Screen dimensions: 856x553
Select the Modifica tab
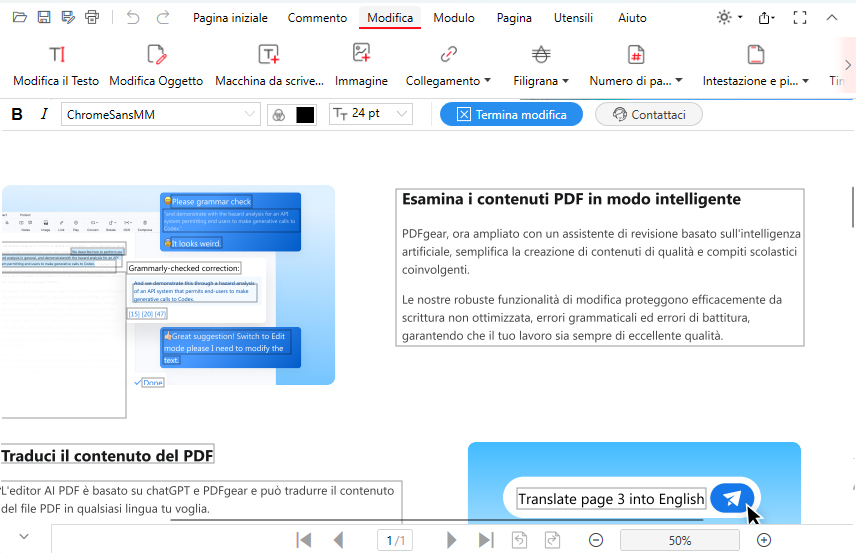pyautogui.click(x=390, y=18)
